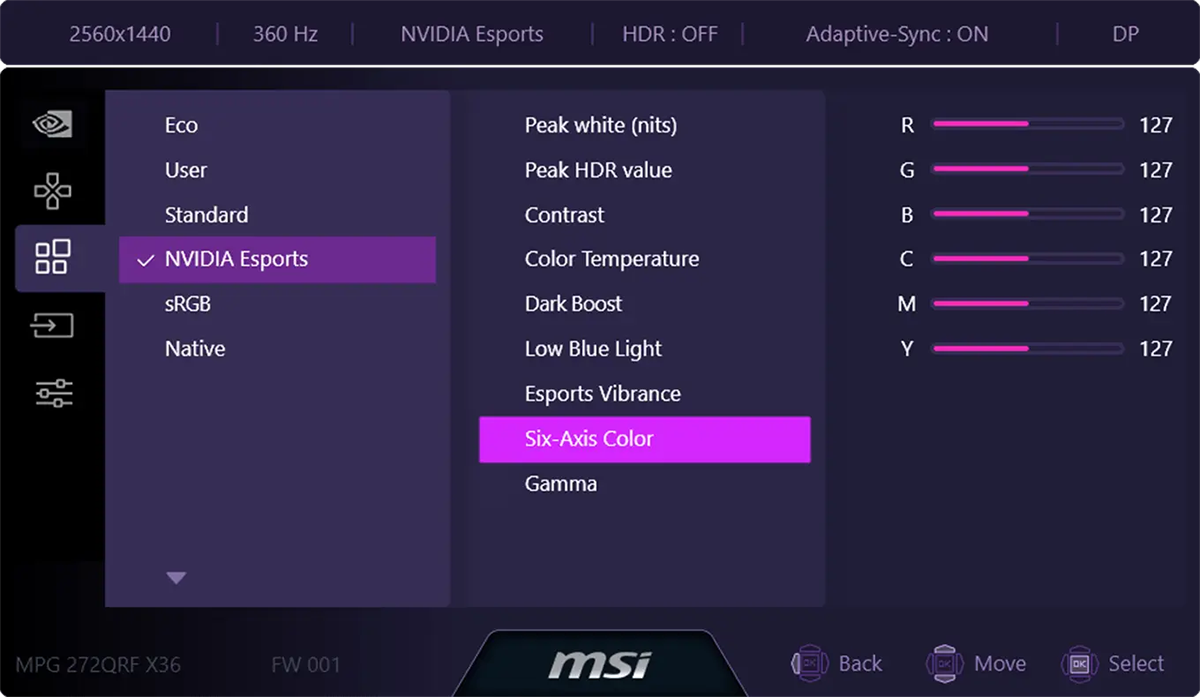
Task: Choose the Dark Boost option
Action: [x=574, y=303]
